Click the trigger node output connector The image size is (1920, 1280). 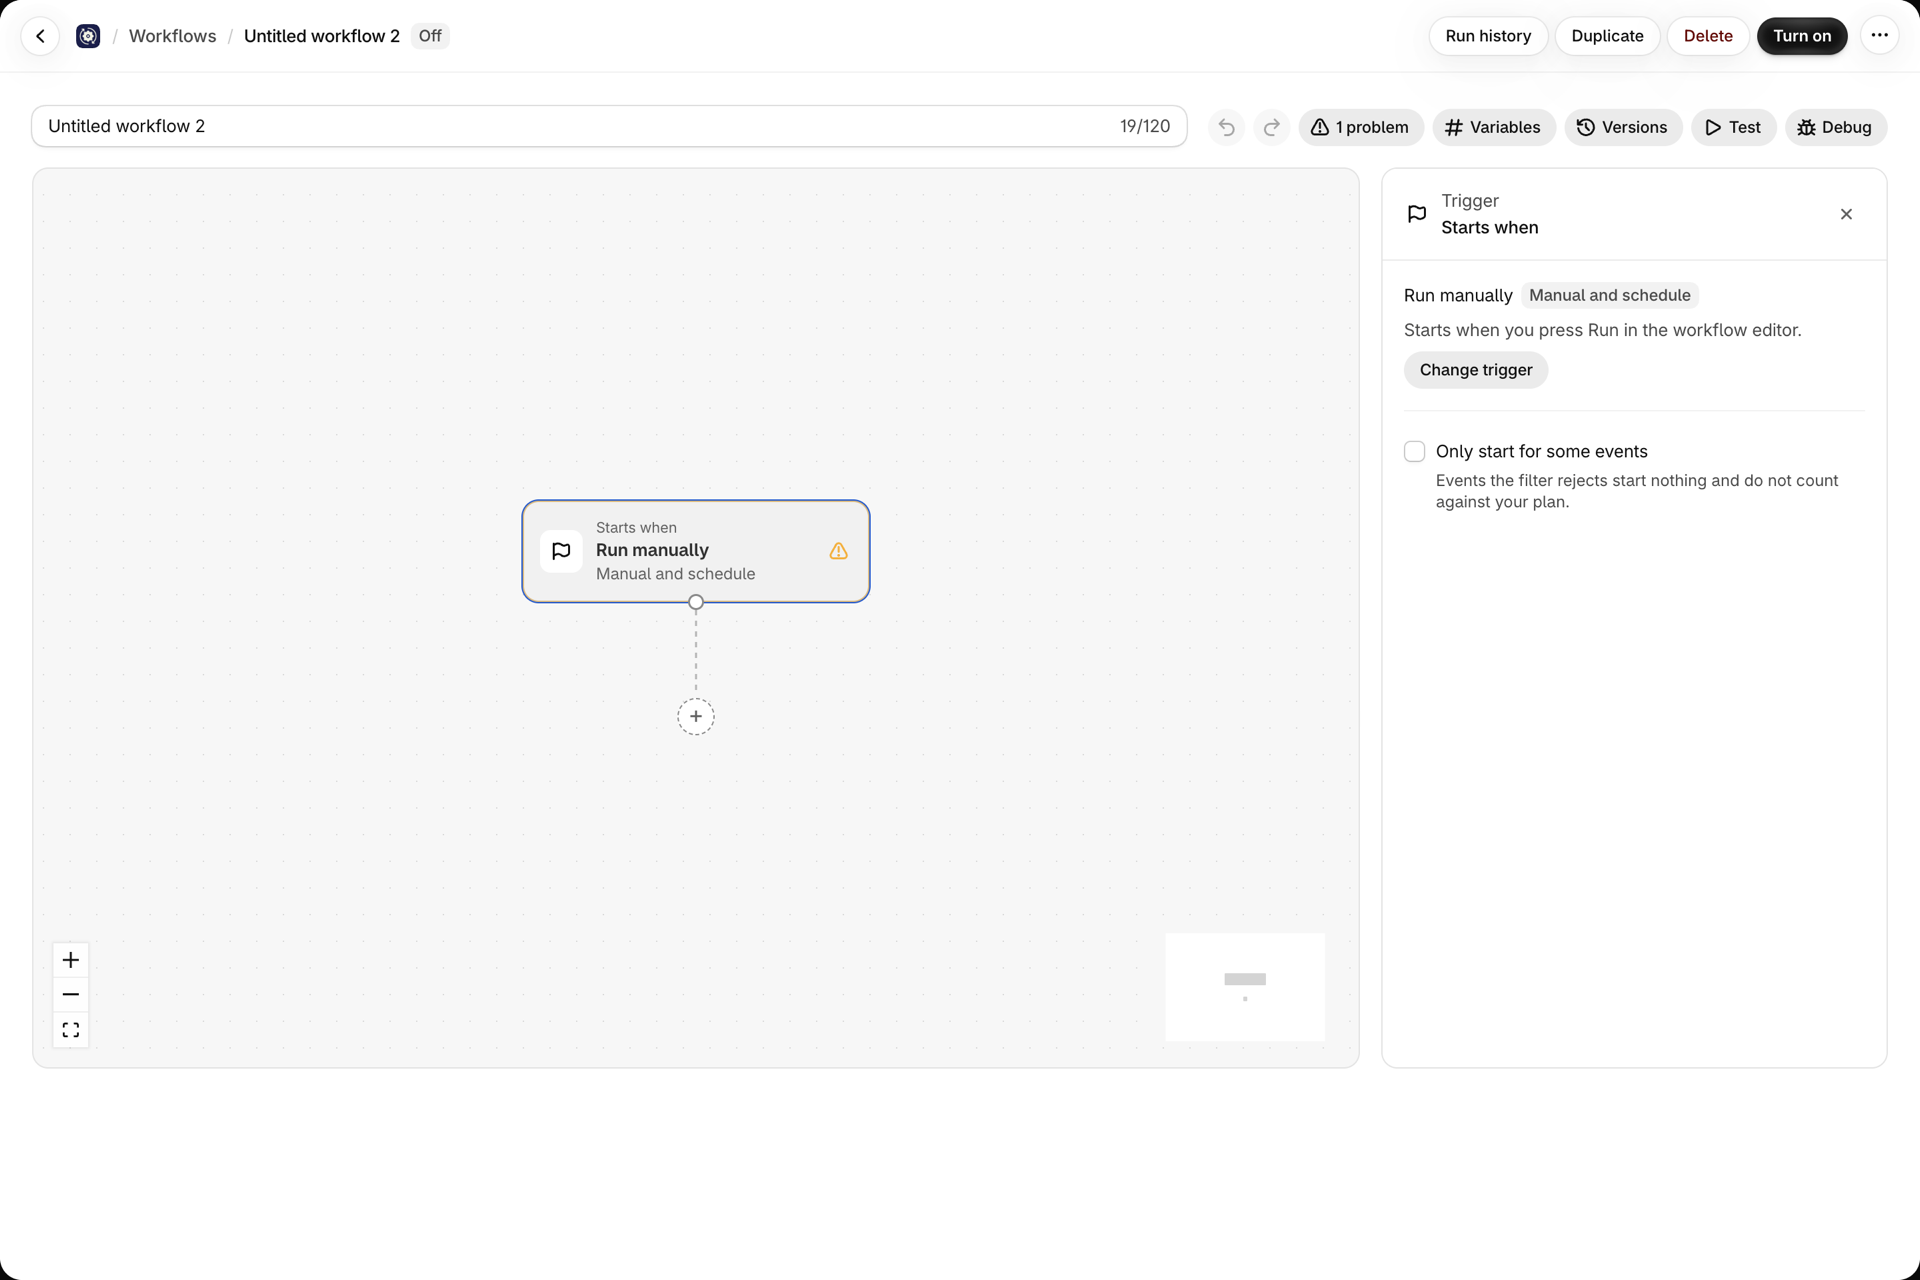(x=696, y=602)
